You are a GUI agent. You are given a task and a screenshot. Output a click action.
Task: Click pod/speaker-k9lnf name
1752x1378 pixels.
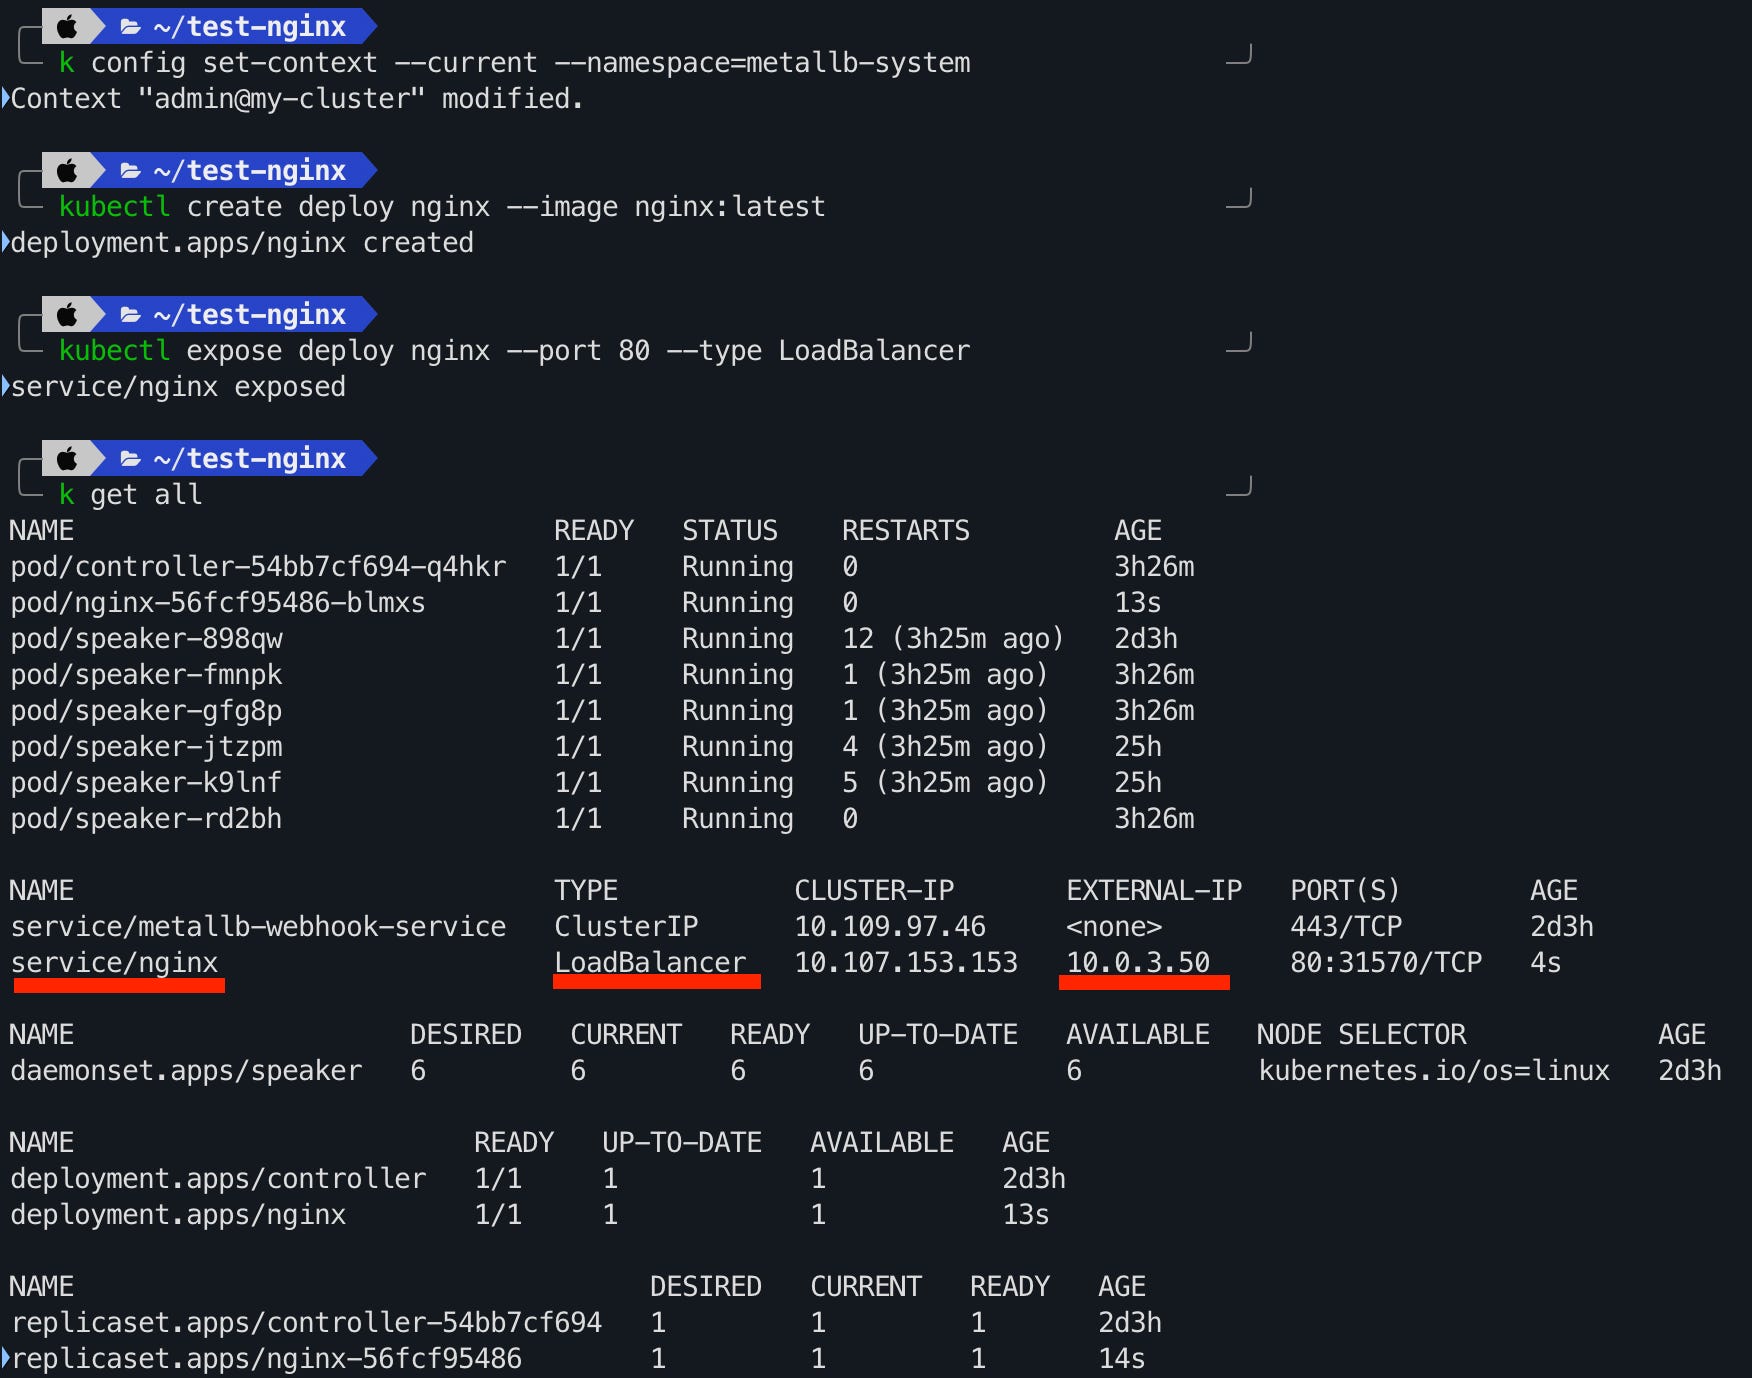(x=146, y=783)
